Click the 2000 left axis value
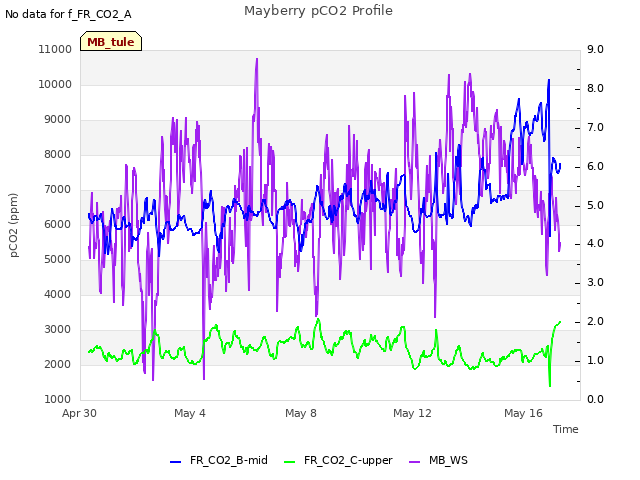The width and height of the screenshot is (640, 480). pyautogui.click(x=58, y=364)
